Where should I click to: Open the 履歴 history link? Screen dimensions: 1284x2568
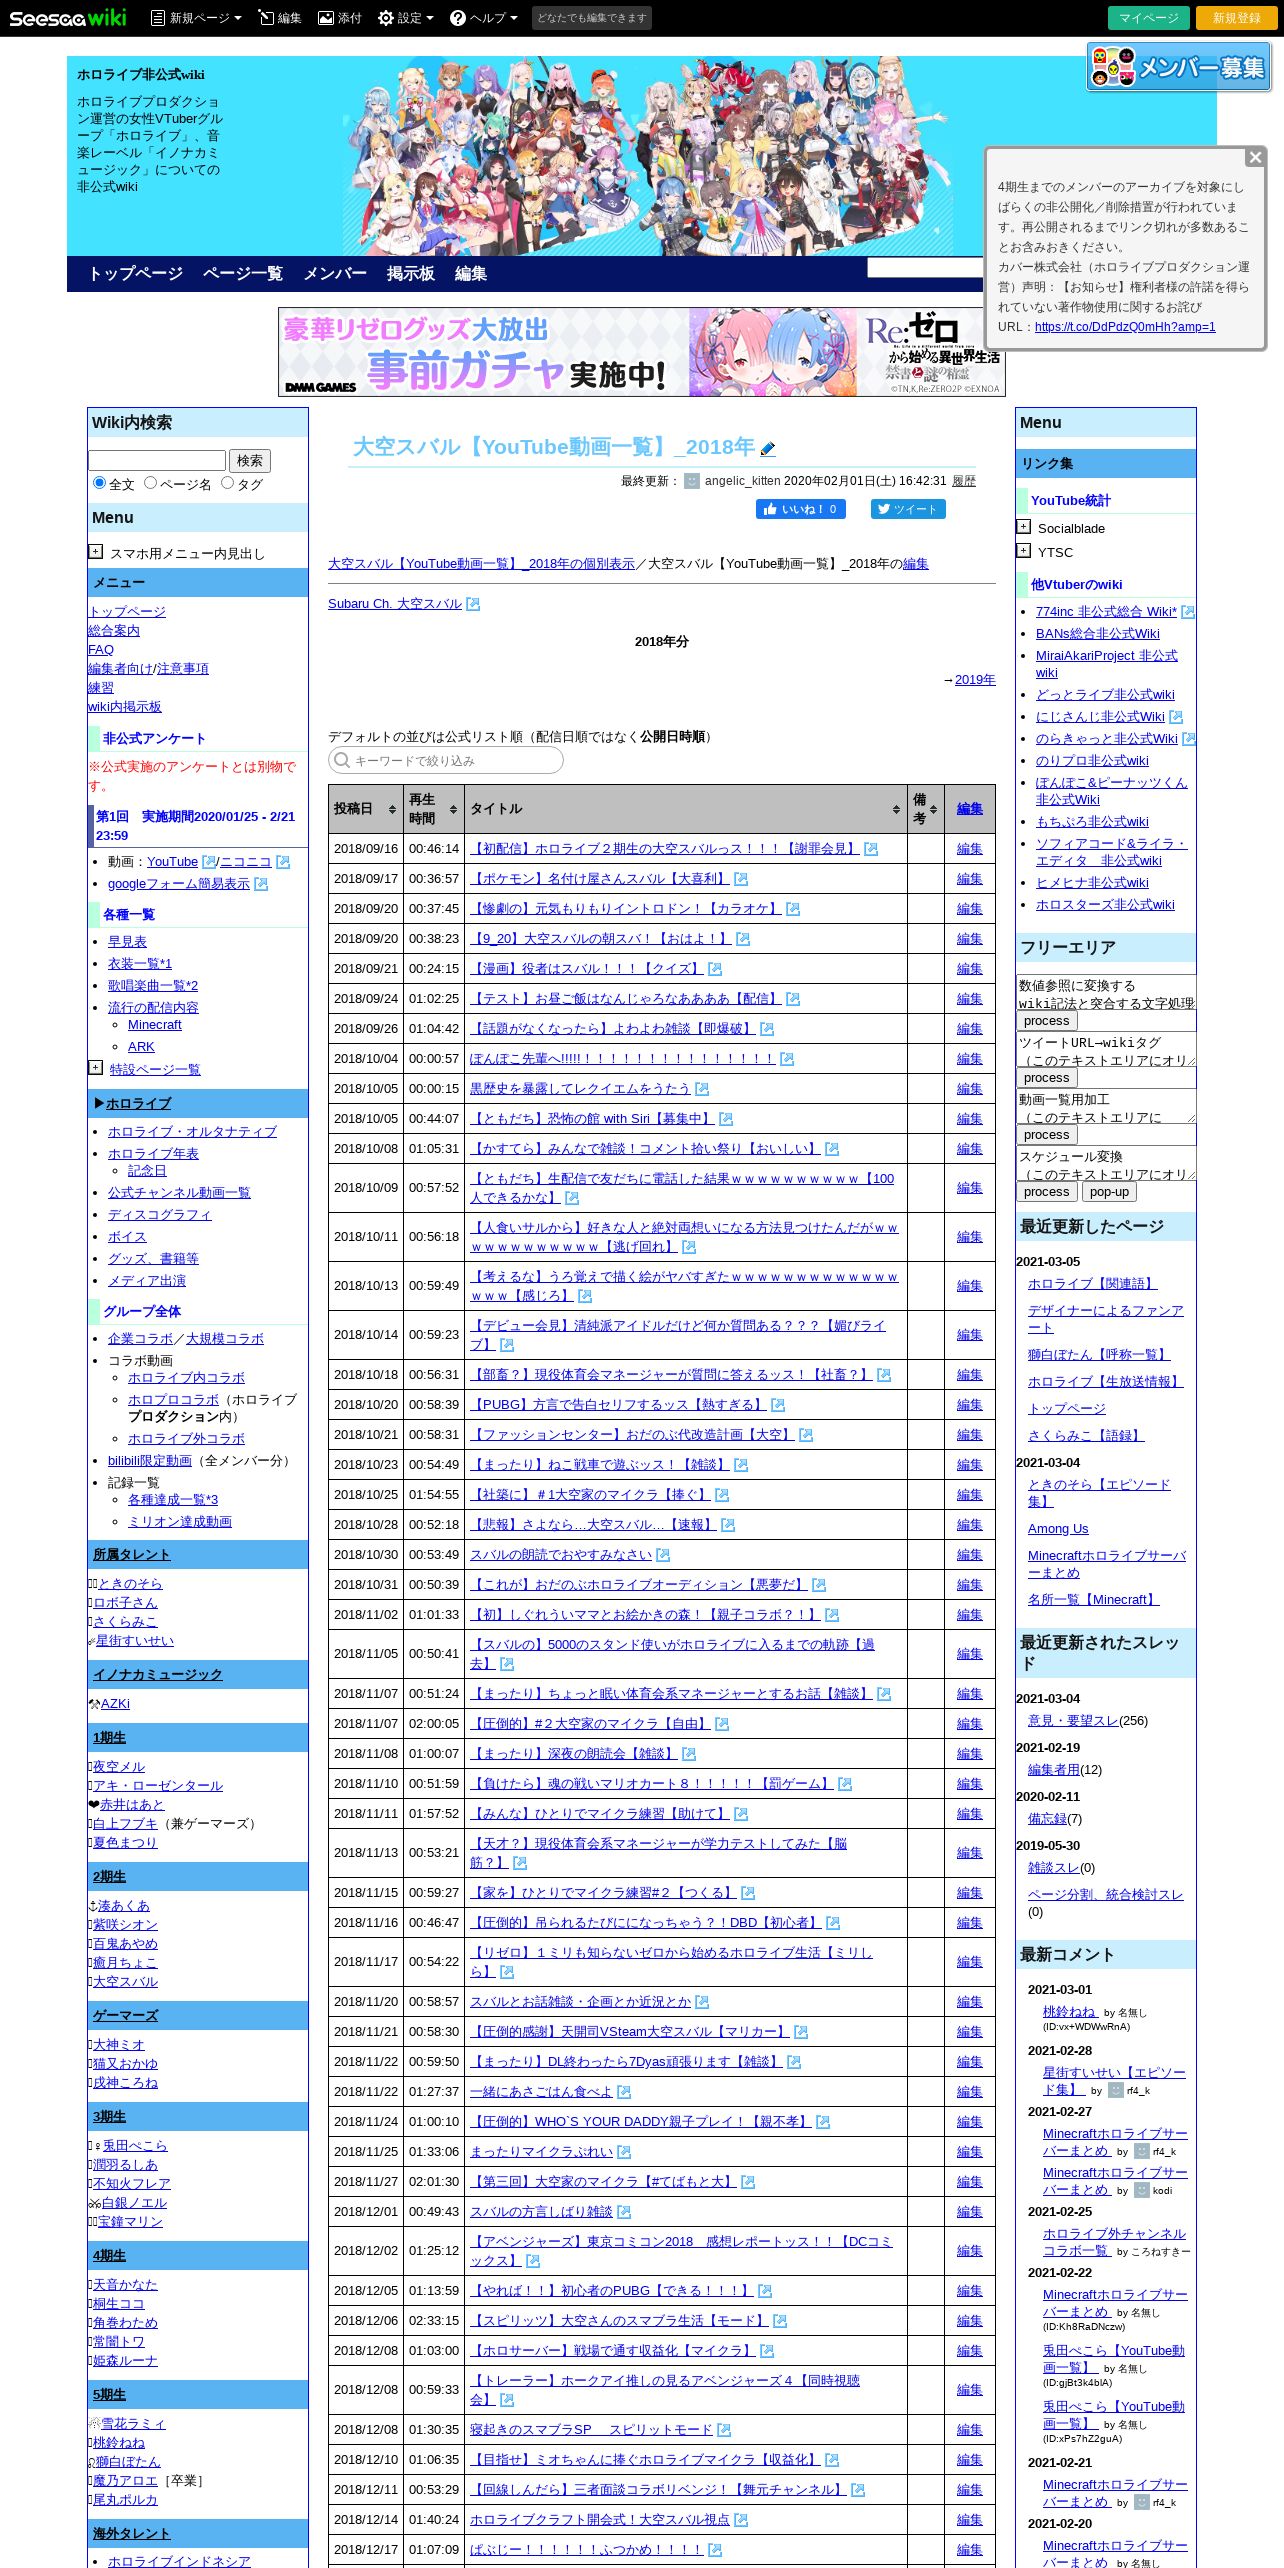(x=964, y=481)
